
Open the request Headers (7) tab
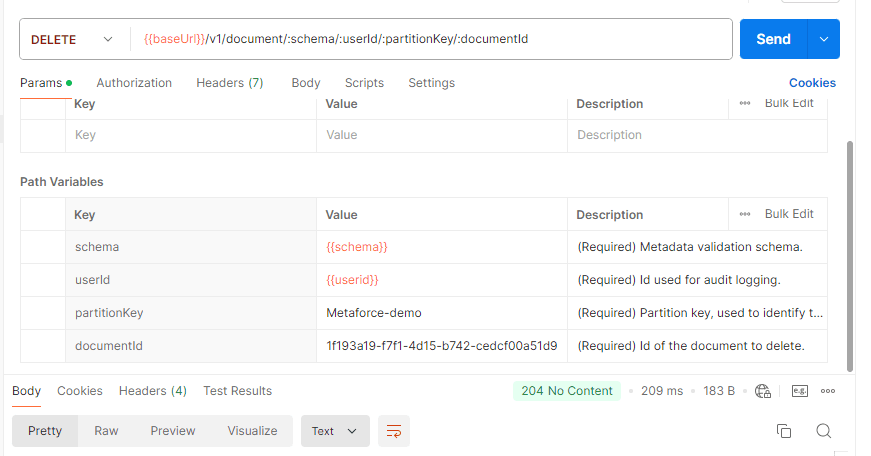(x=229, y=83)
